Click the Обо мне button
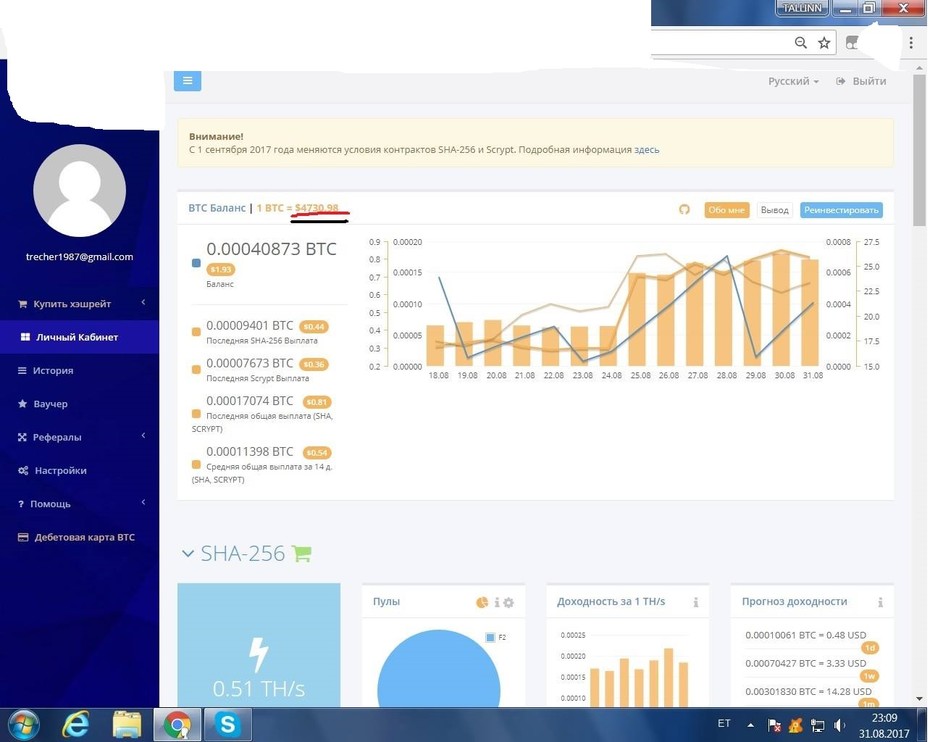Image resolution: width=930 pixels, height=742 pixels. pos(727,210)
